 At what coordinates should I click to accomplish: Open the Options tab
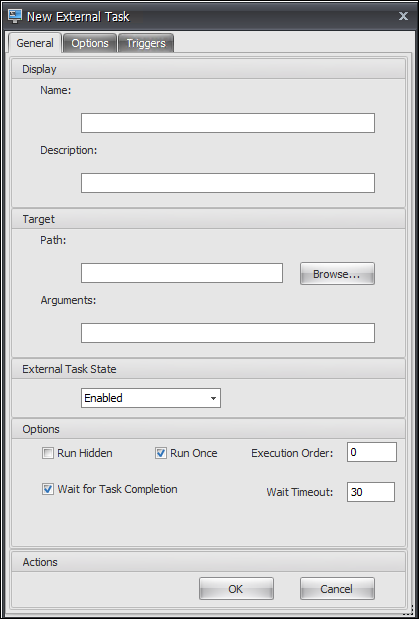click(90, 43)
